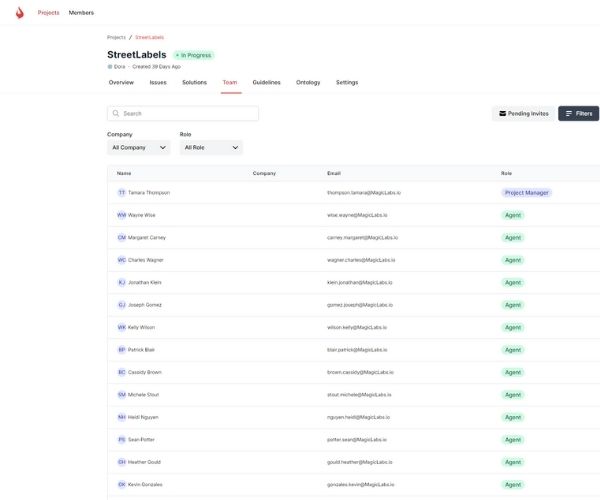Viewport: 600px width, 500px height.
Task: Click the TT avatar for Tamara Thompson
Action: click(122, 192)
